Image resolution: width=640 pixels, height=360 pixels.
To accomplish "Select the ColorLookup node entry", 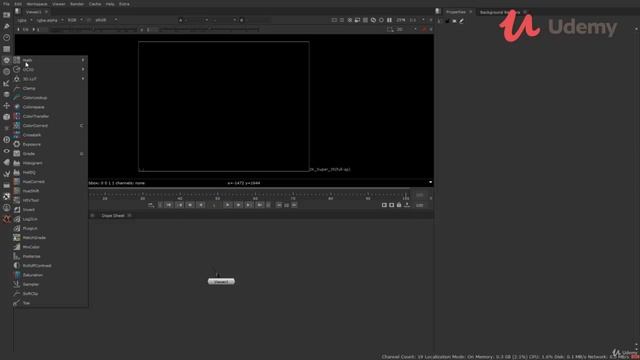I will click(x=51, y=98).
